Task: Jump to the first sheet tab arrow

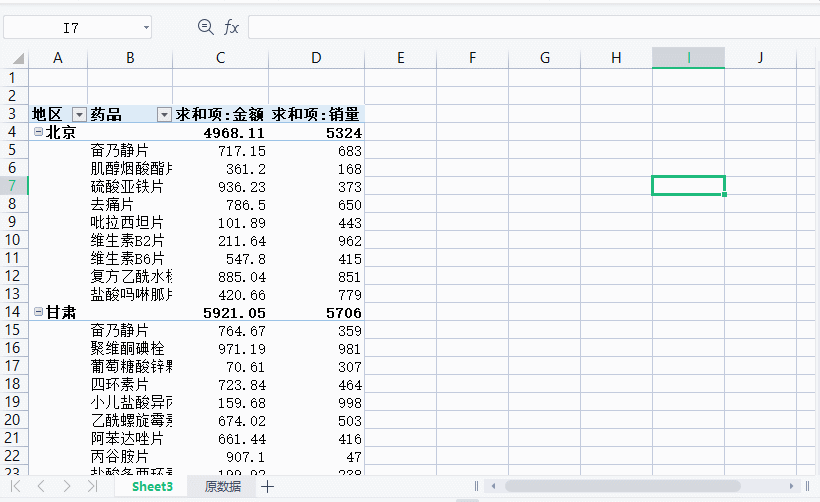Action: [16, 486]
